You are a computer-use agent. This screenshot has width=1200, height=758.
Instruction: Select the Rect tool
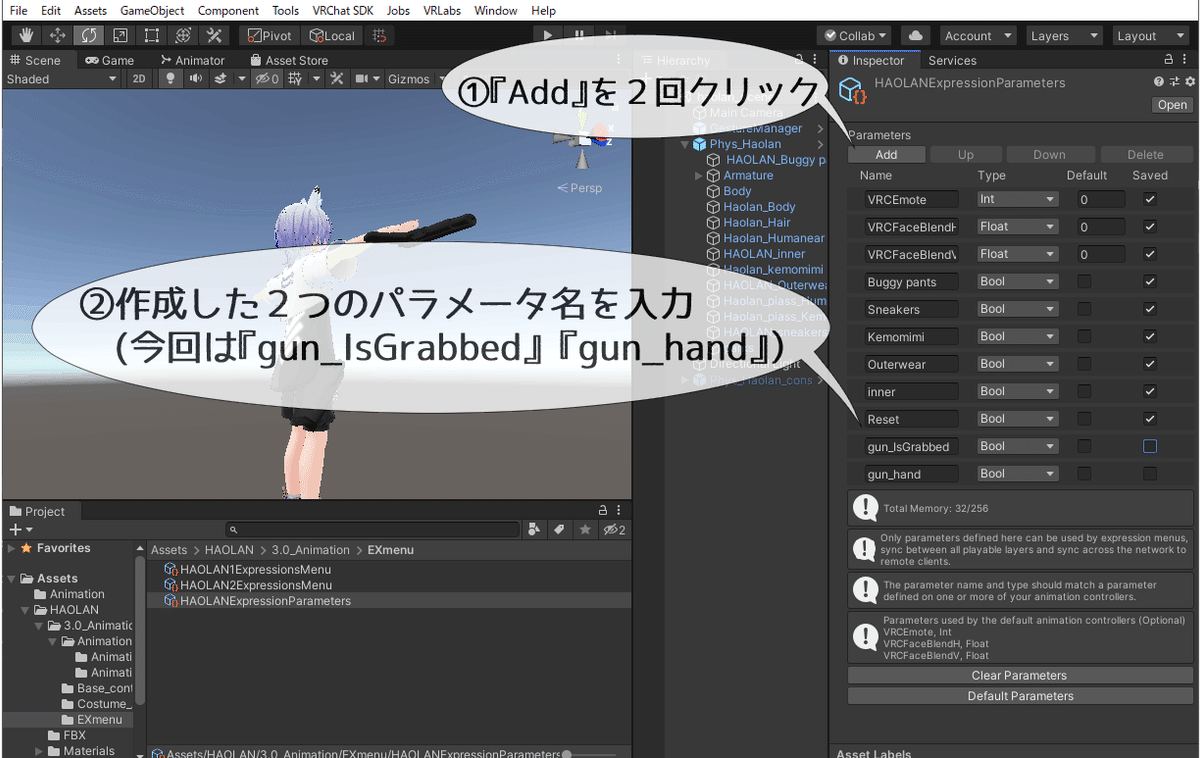click(151, 35)
